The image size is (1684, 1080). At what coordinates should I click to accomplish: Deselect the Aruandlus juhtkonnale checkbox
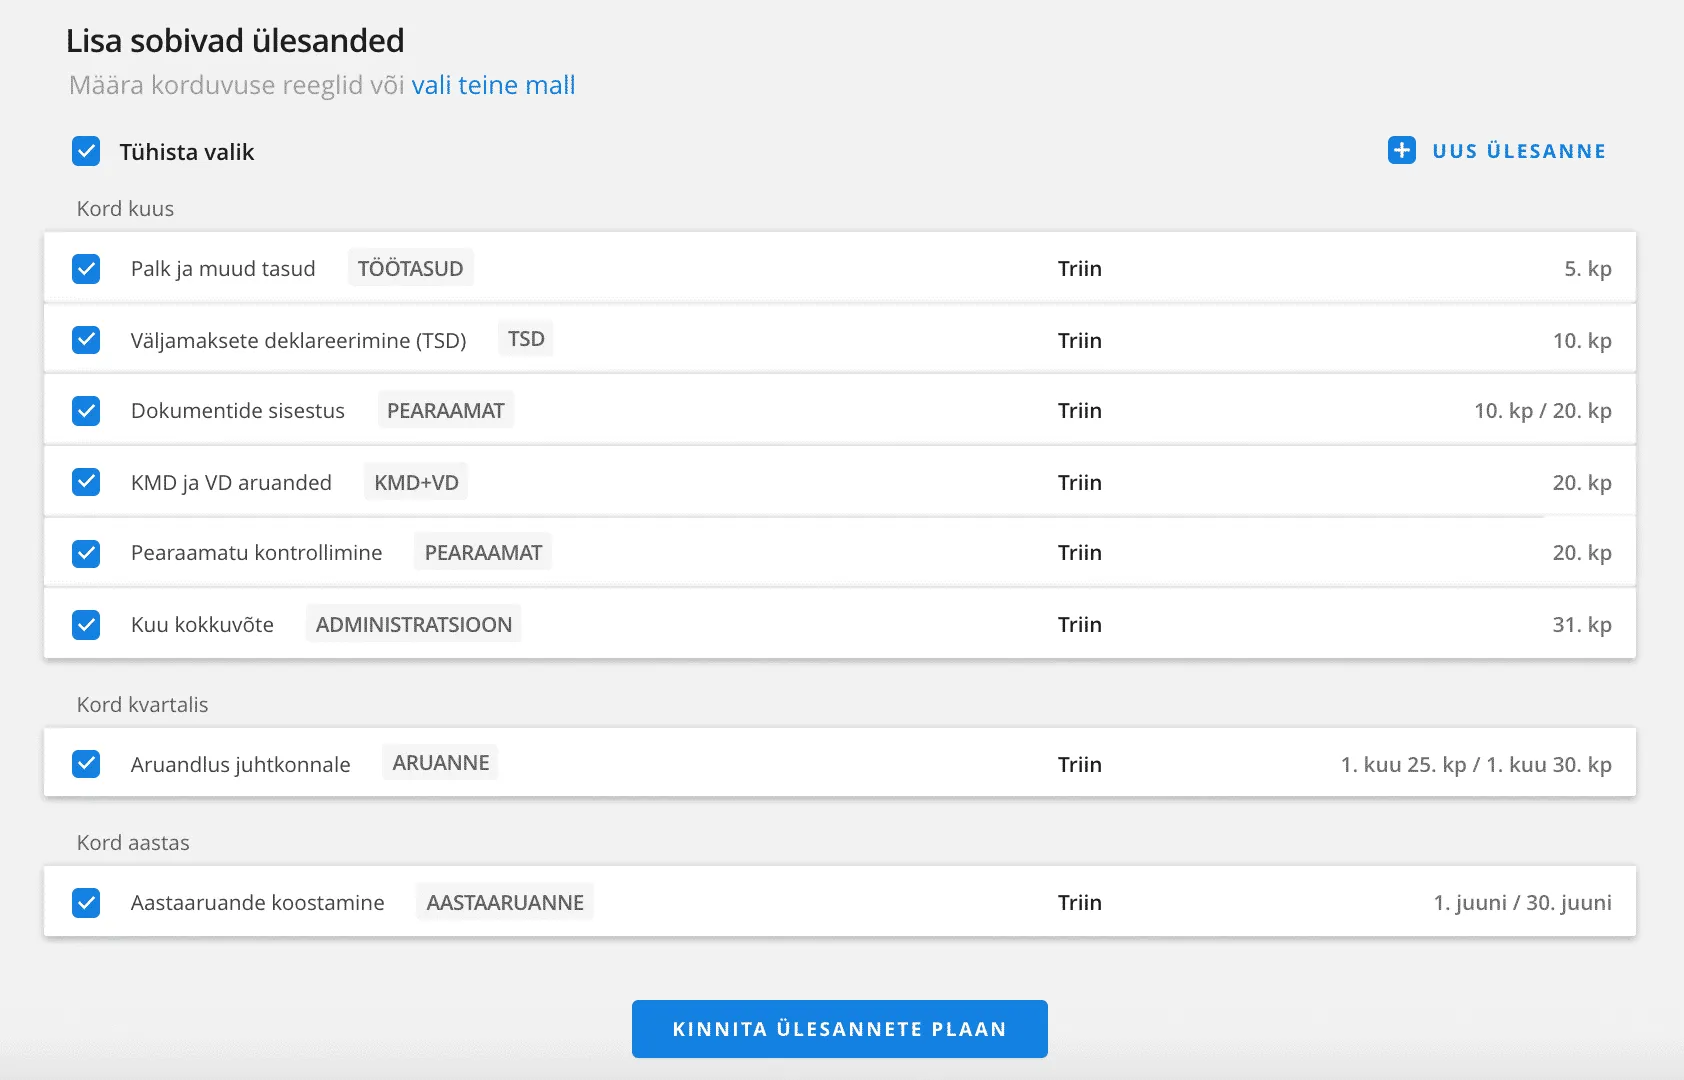point(86,764)
